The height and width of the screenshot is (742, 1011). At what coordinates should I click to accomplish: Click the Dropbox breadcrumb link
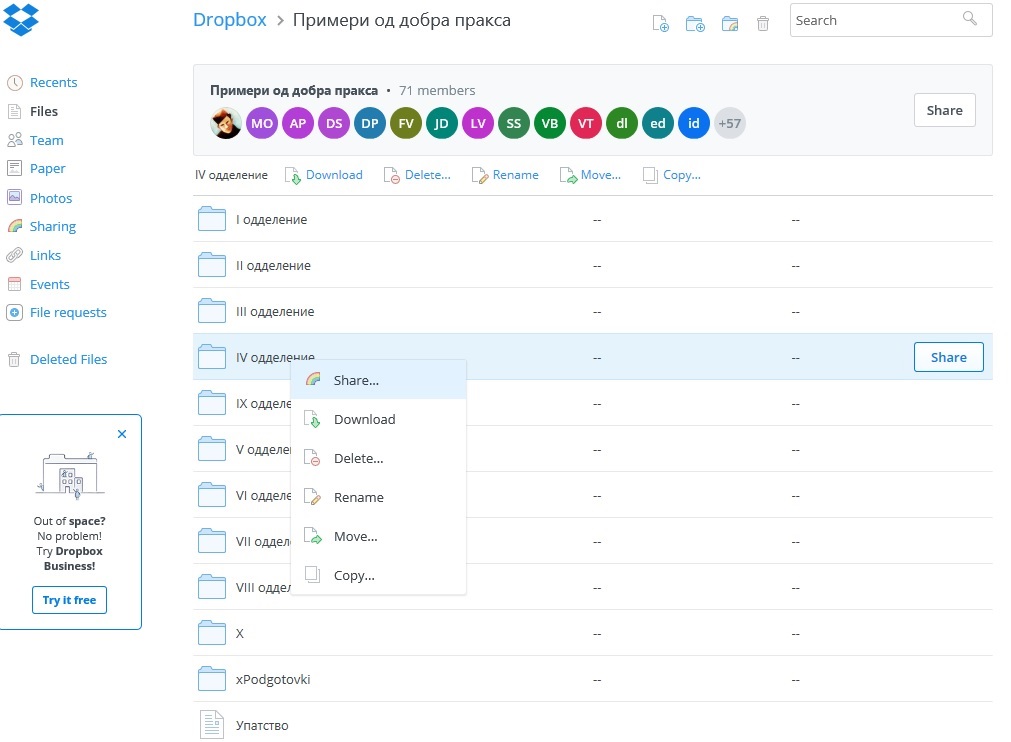point(230,20)
